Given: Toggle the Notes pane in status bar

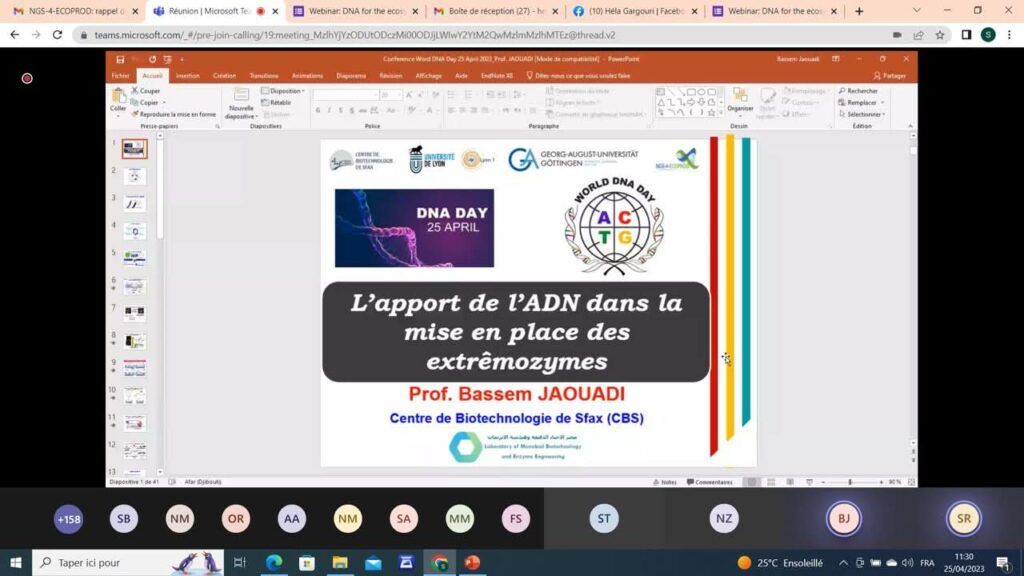Looking at the screenshot, I should click(x=667, y=482).
